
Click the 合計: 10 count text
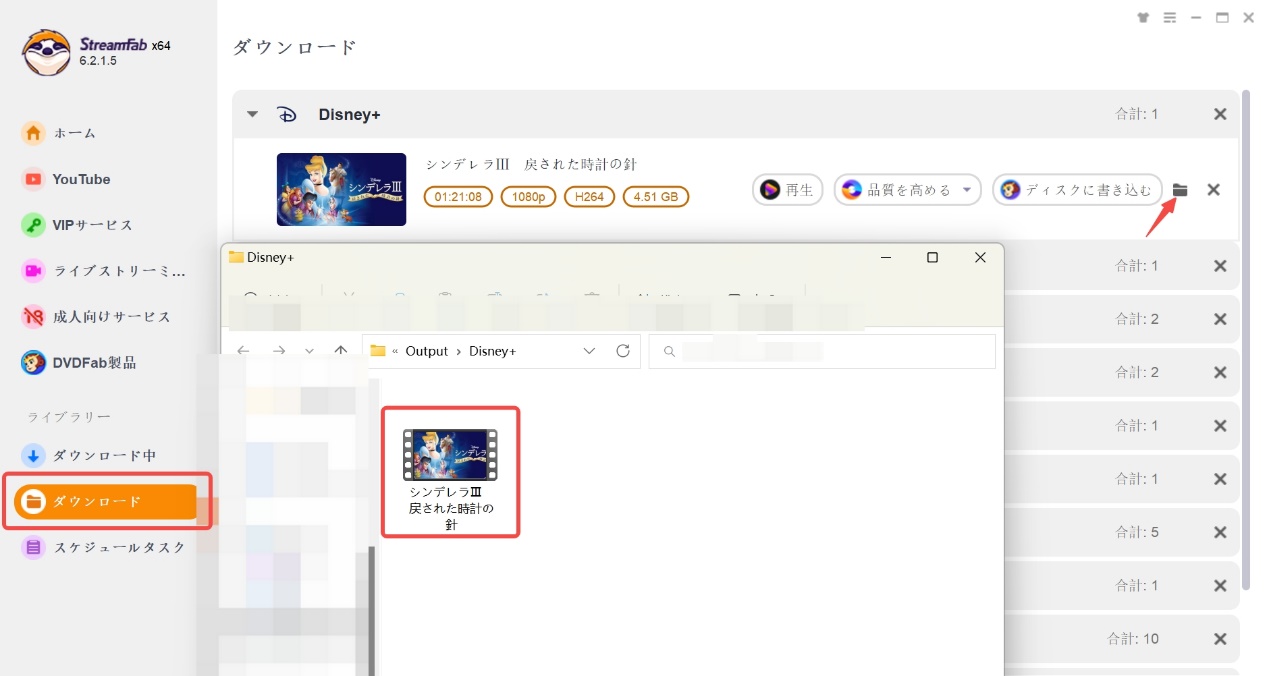click(x=1133, y=639)
